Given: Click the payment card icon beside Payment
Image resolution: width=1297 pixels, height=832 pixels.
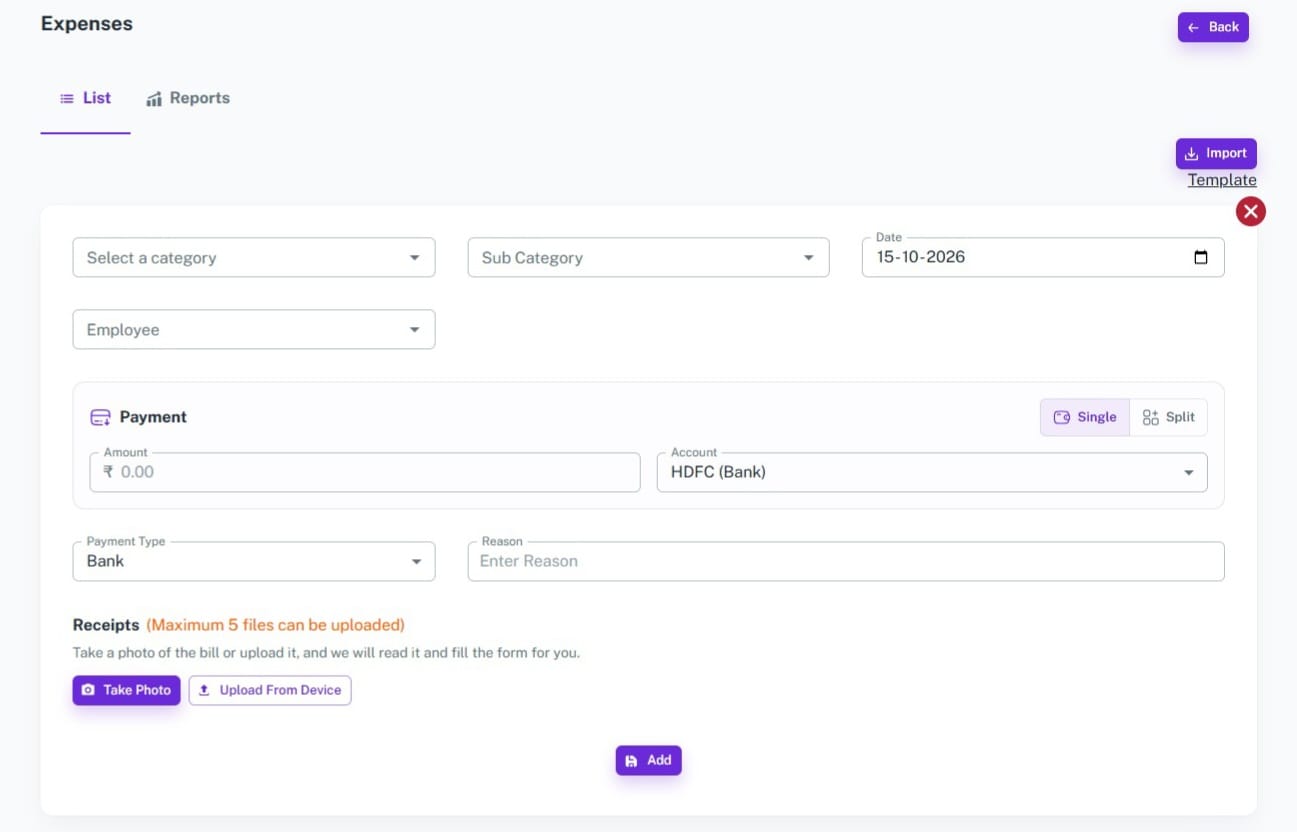Looking at the screenshot, I should click(100, 417).
